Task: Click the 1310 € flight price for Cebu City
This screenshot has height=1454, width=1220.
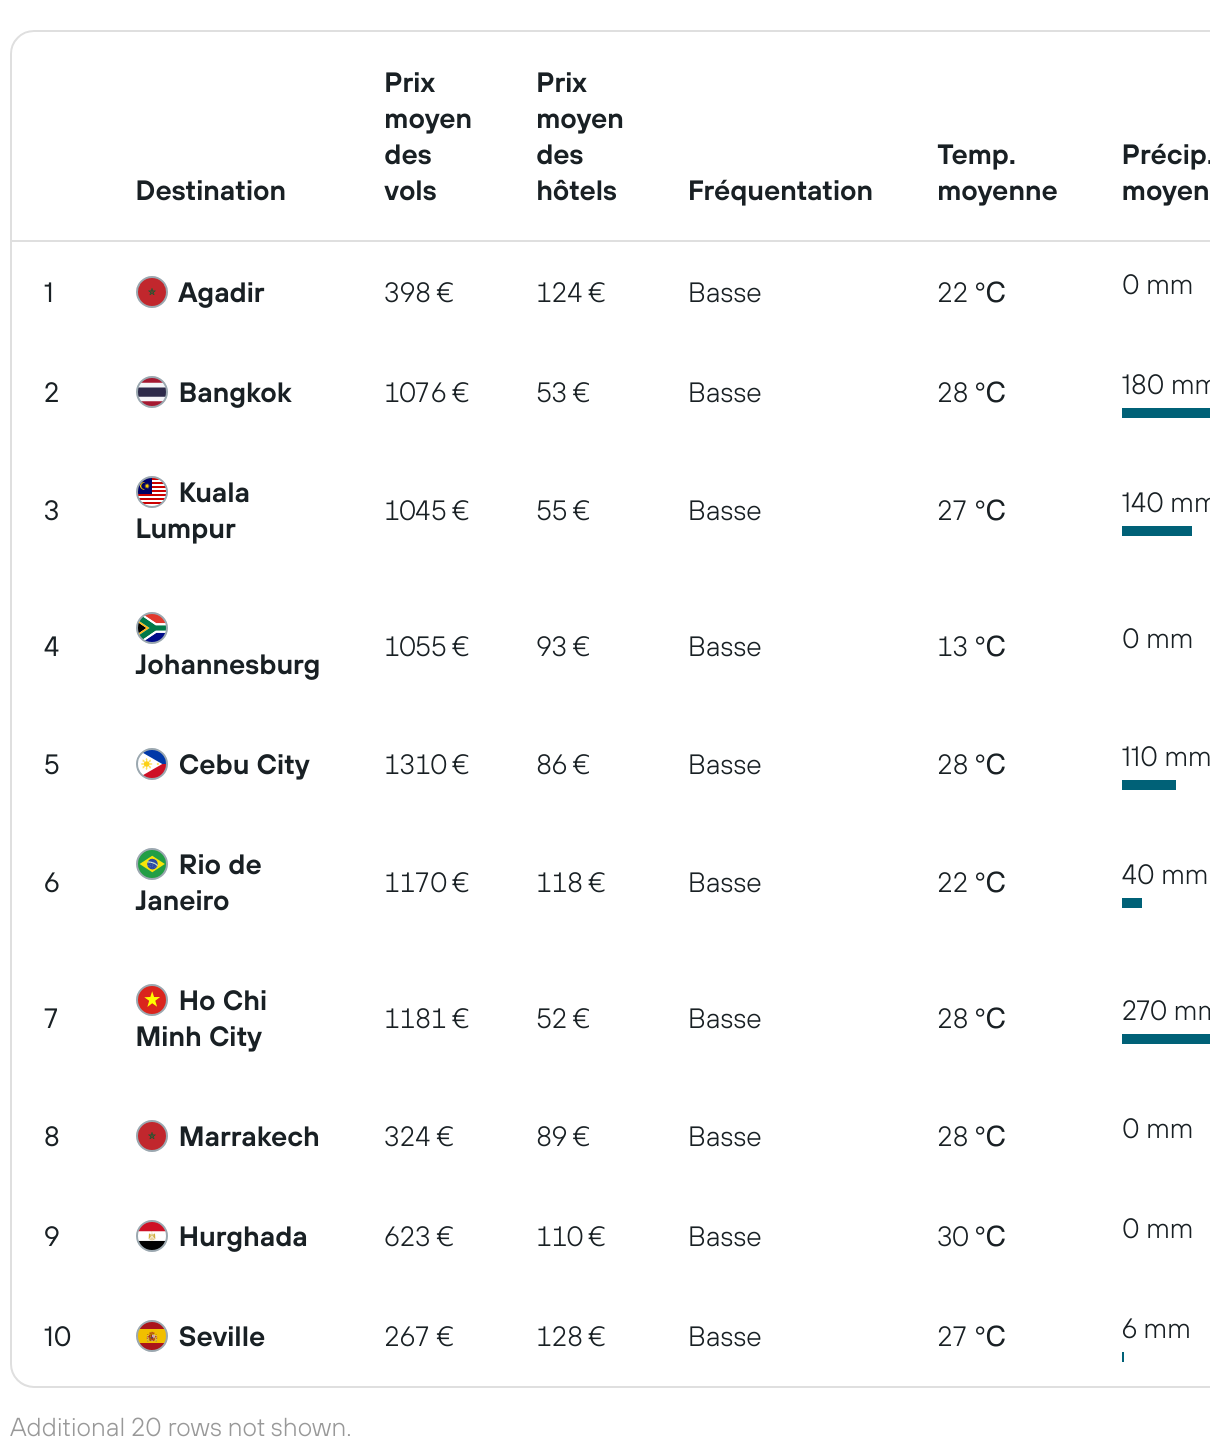Action: (x=427, y=765)
